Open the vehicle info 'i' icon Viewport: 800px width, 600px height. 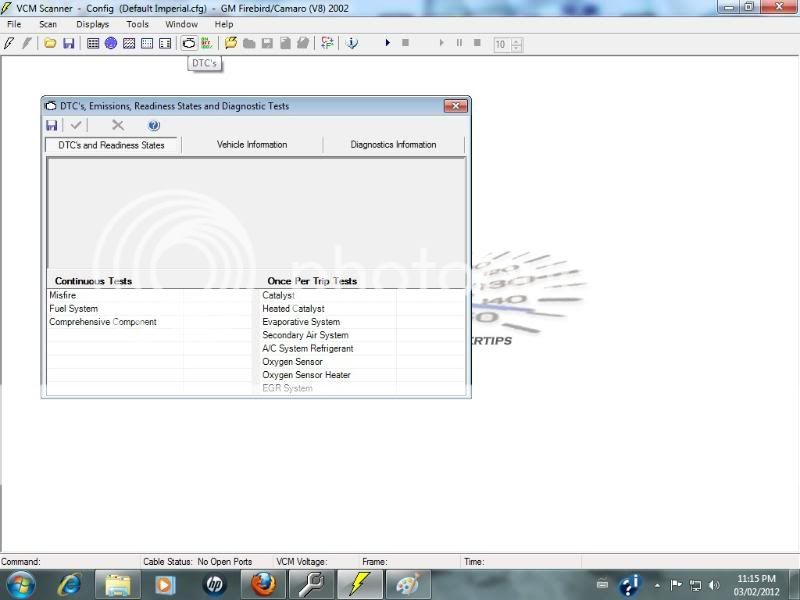coord(352,43)
